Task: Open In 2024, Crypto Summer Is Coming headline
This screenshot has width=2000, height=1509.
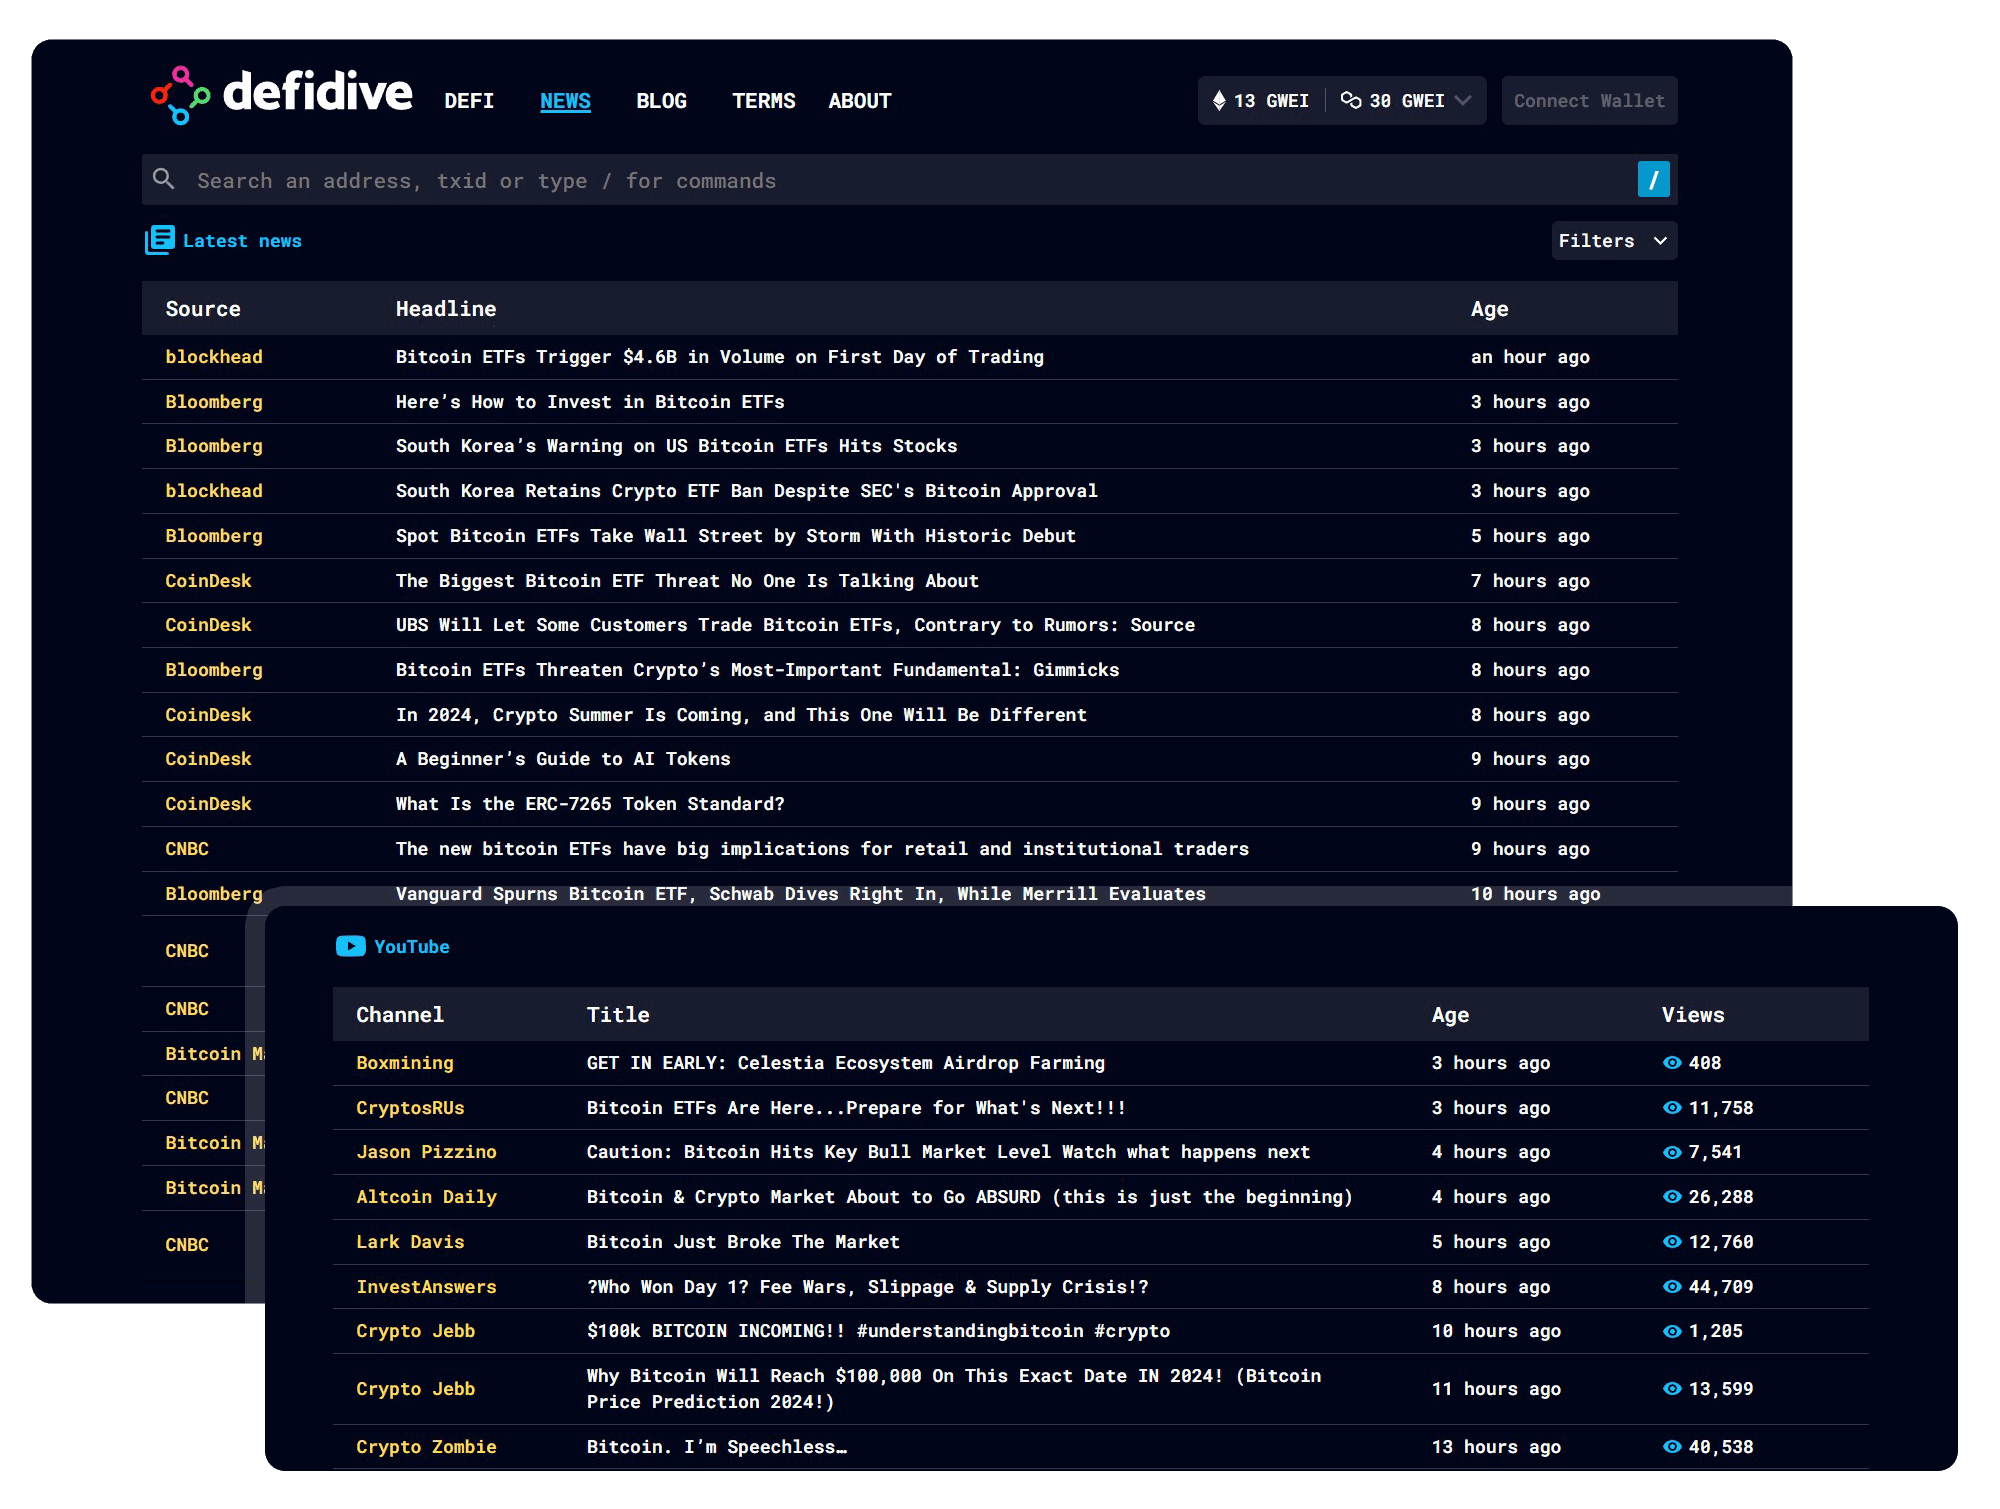Action: (x=741, y=715)
